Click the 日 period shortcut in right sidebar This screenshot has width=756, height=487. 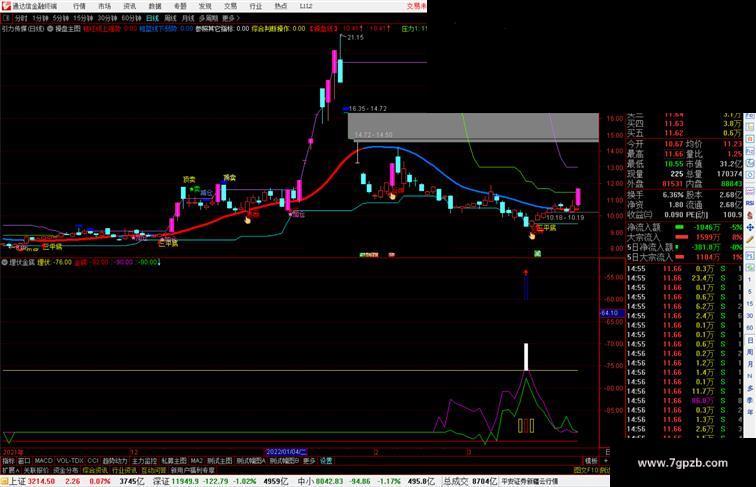click(x=750, y=340)
